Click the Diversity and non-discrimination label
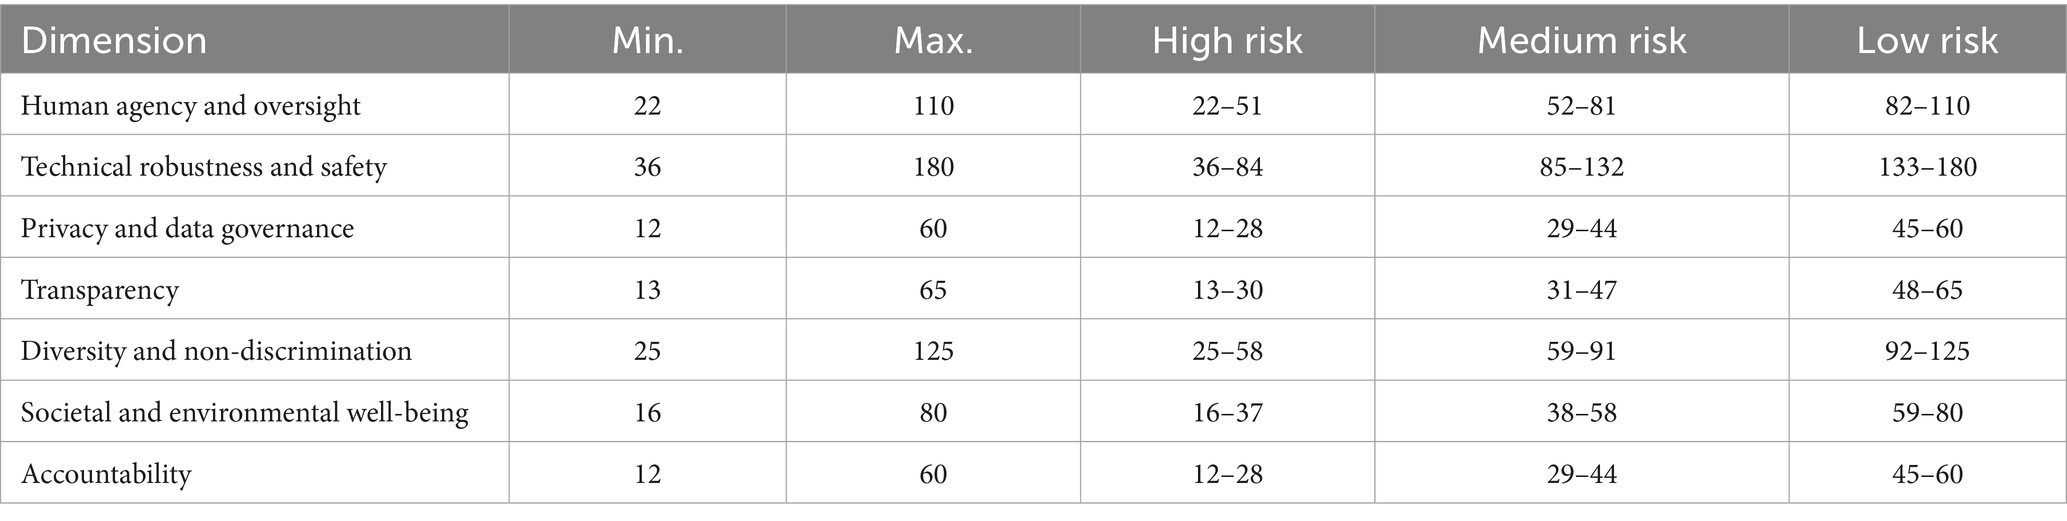 [x=216, y=351]
